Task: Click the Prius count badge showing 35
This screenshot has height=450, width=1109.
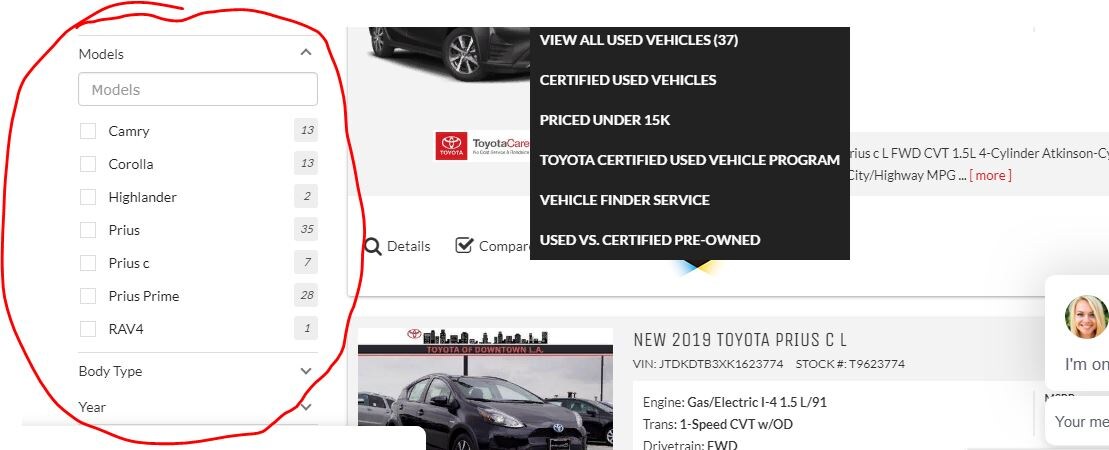Action: 306,229
